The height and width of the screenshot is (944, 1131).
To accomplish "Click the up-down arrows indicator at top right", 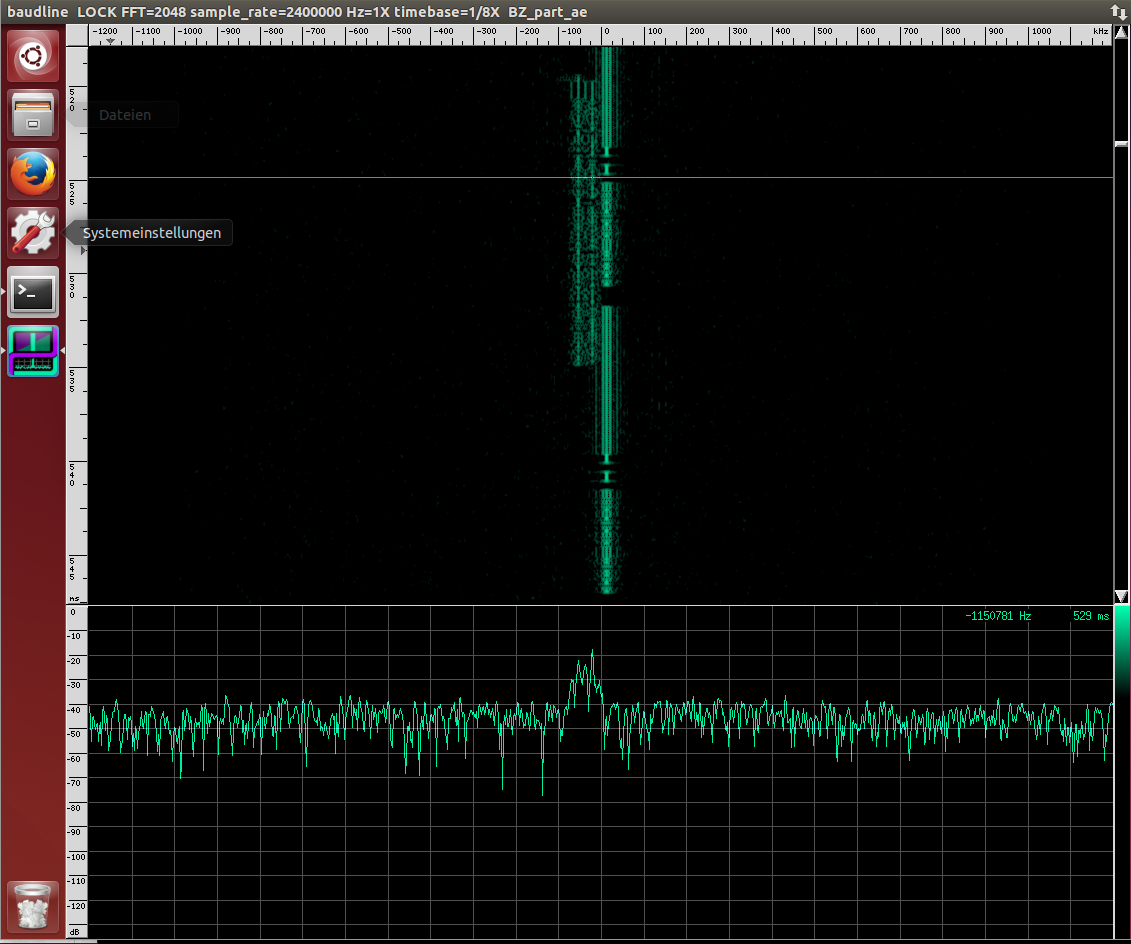I will pyautogui.click(x=1119, y=12).
